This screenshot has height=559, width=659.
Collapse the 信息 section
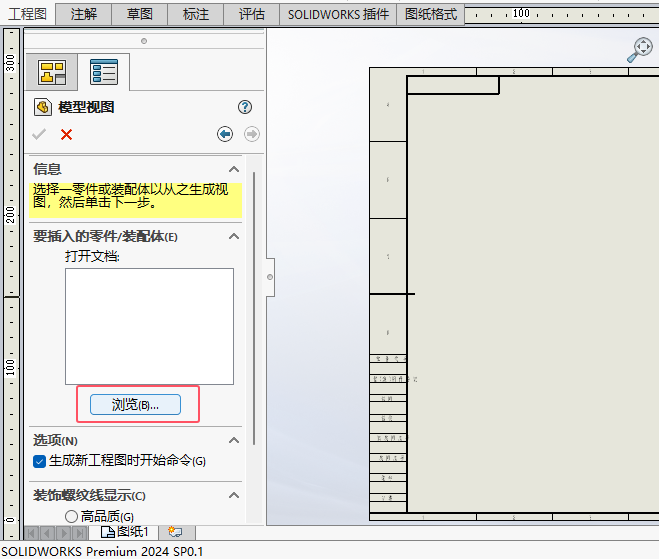tap(234, 169)
